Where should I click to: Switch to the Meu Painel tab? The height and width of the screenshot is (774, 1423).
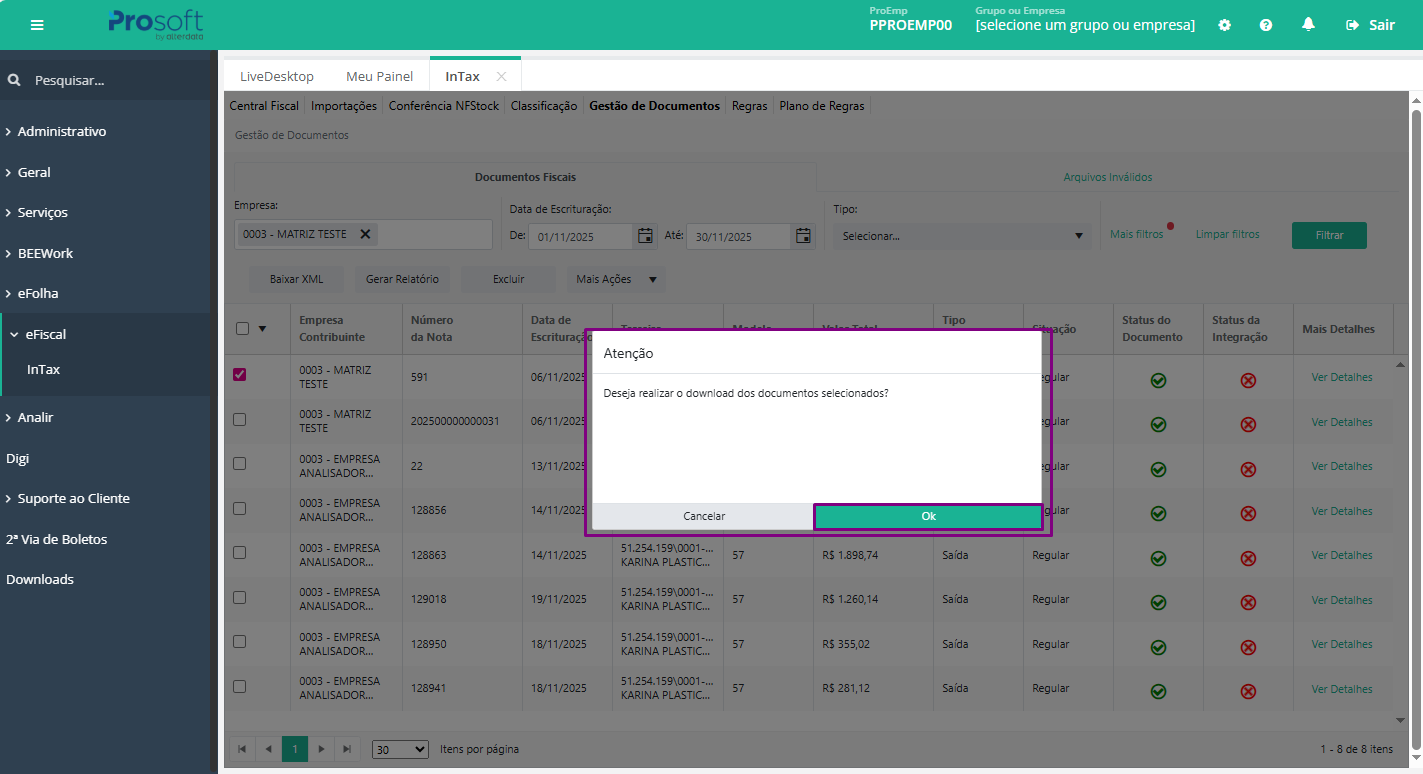[x=379, y=76]
